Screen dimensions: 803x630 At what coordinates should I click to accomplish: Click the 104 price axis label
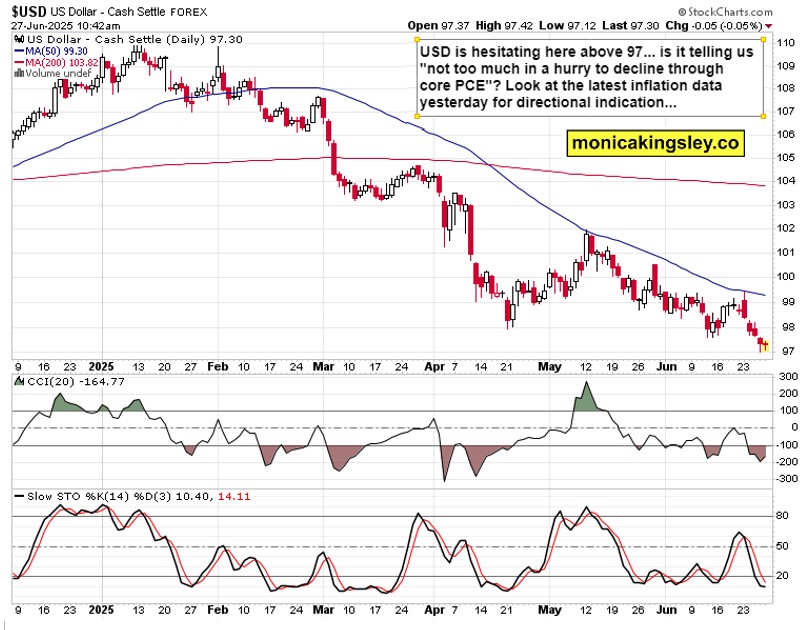click(786, 180)
